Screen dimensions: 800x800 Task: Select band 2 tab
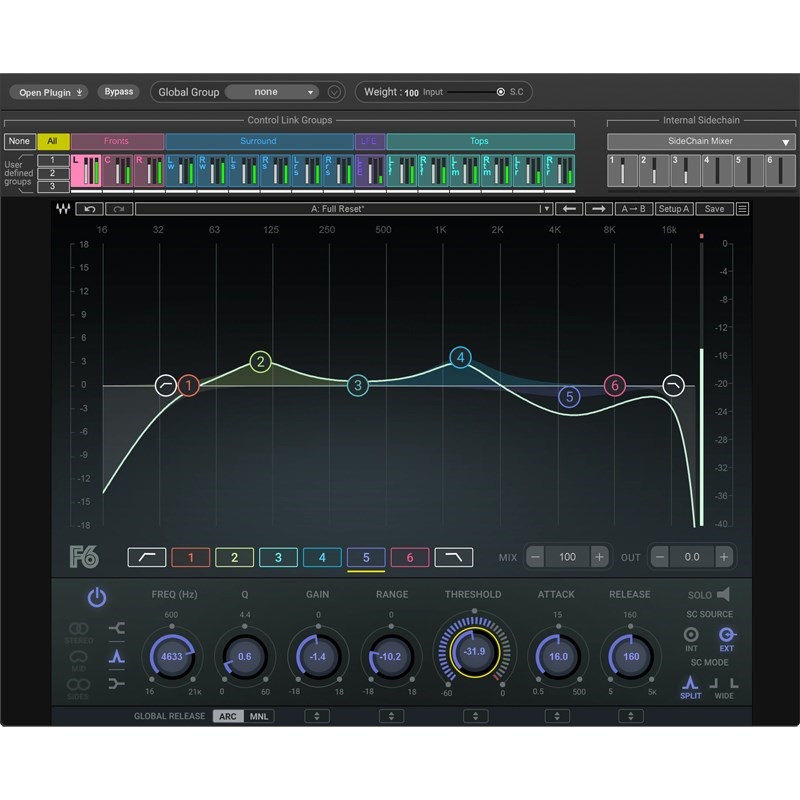coord(235,557)
